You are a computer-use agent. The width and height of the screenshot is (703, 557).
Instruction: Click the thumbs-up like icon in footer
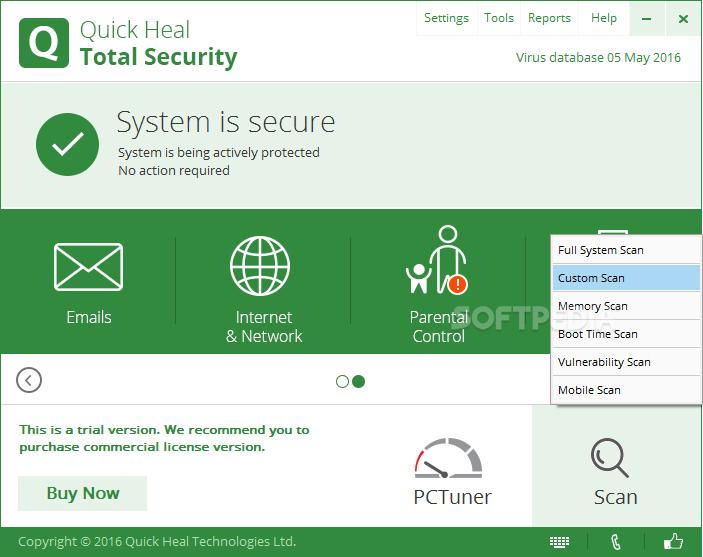673,541
